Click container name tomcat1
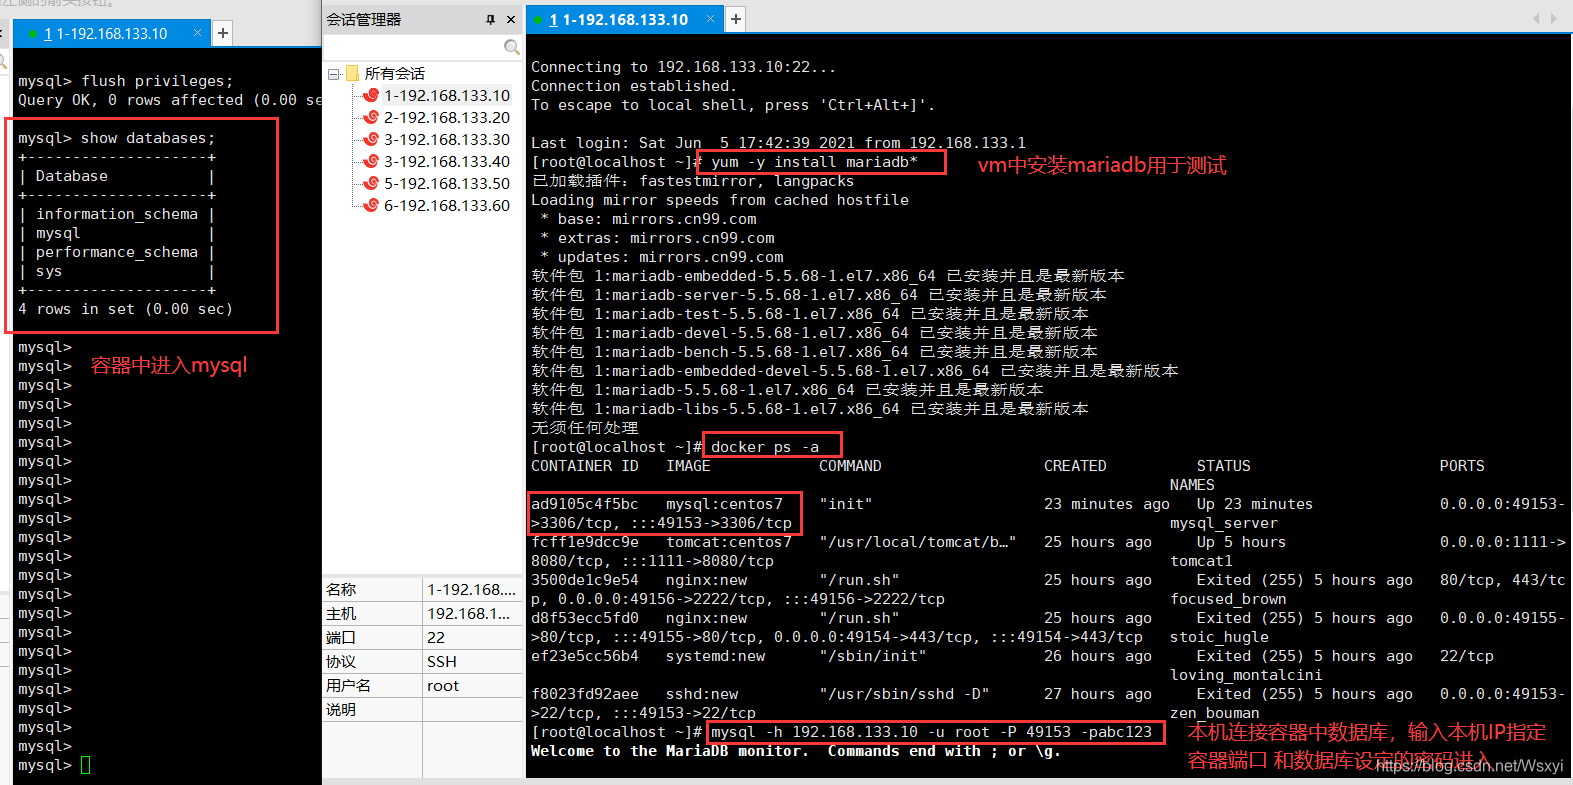 pos(1201,561)
